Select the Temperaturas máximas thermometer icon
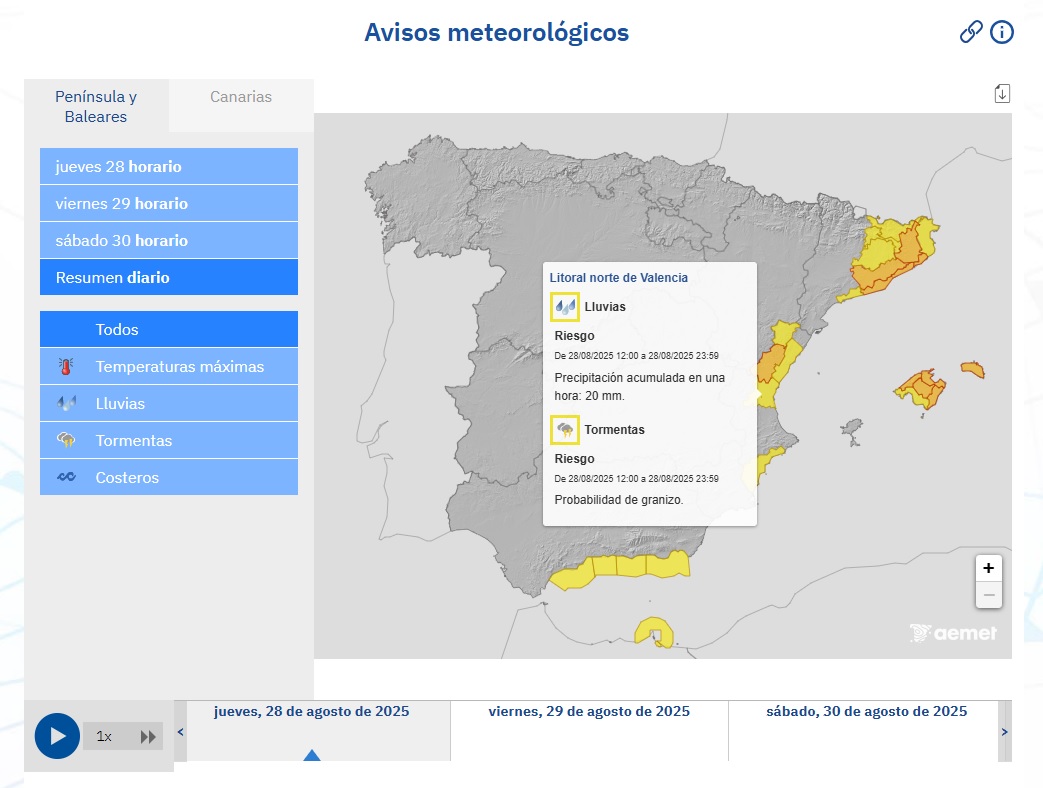The width and height of the screenshot is (1043, 788). click(x=66, y=366)
